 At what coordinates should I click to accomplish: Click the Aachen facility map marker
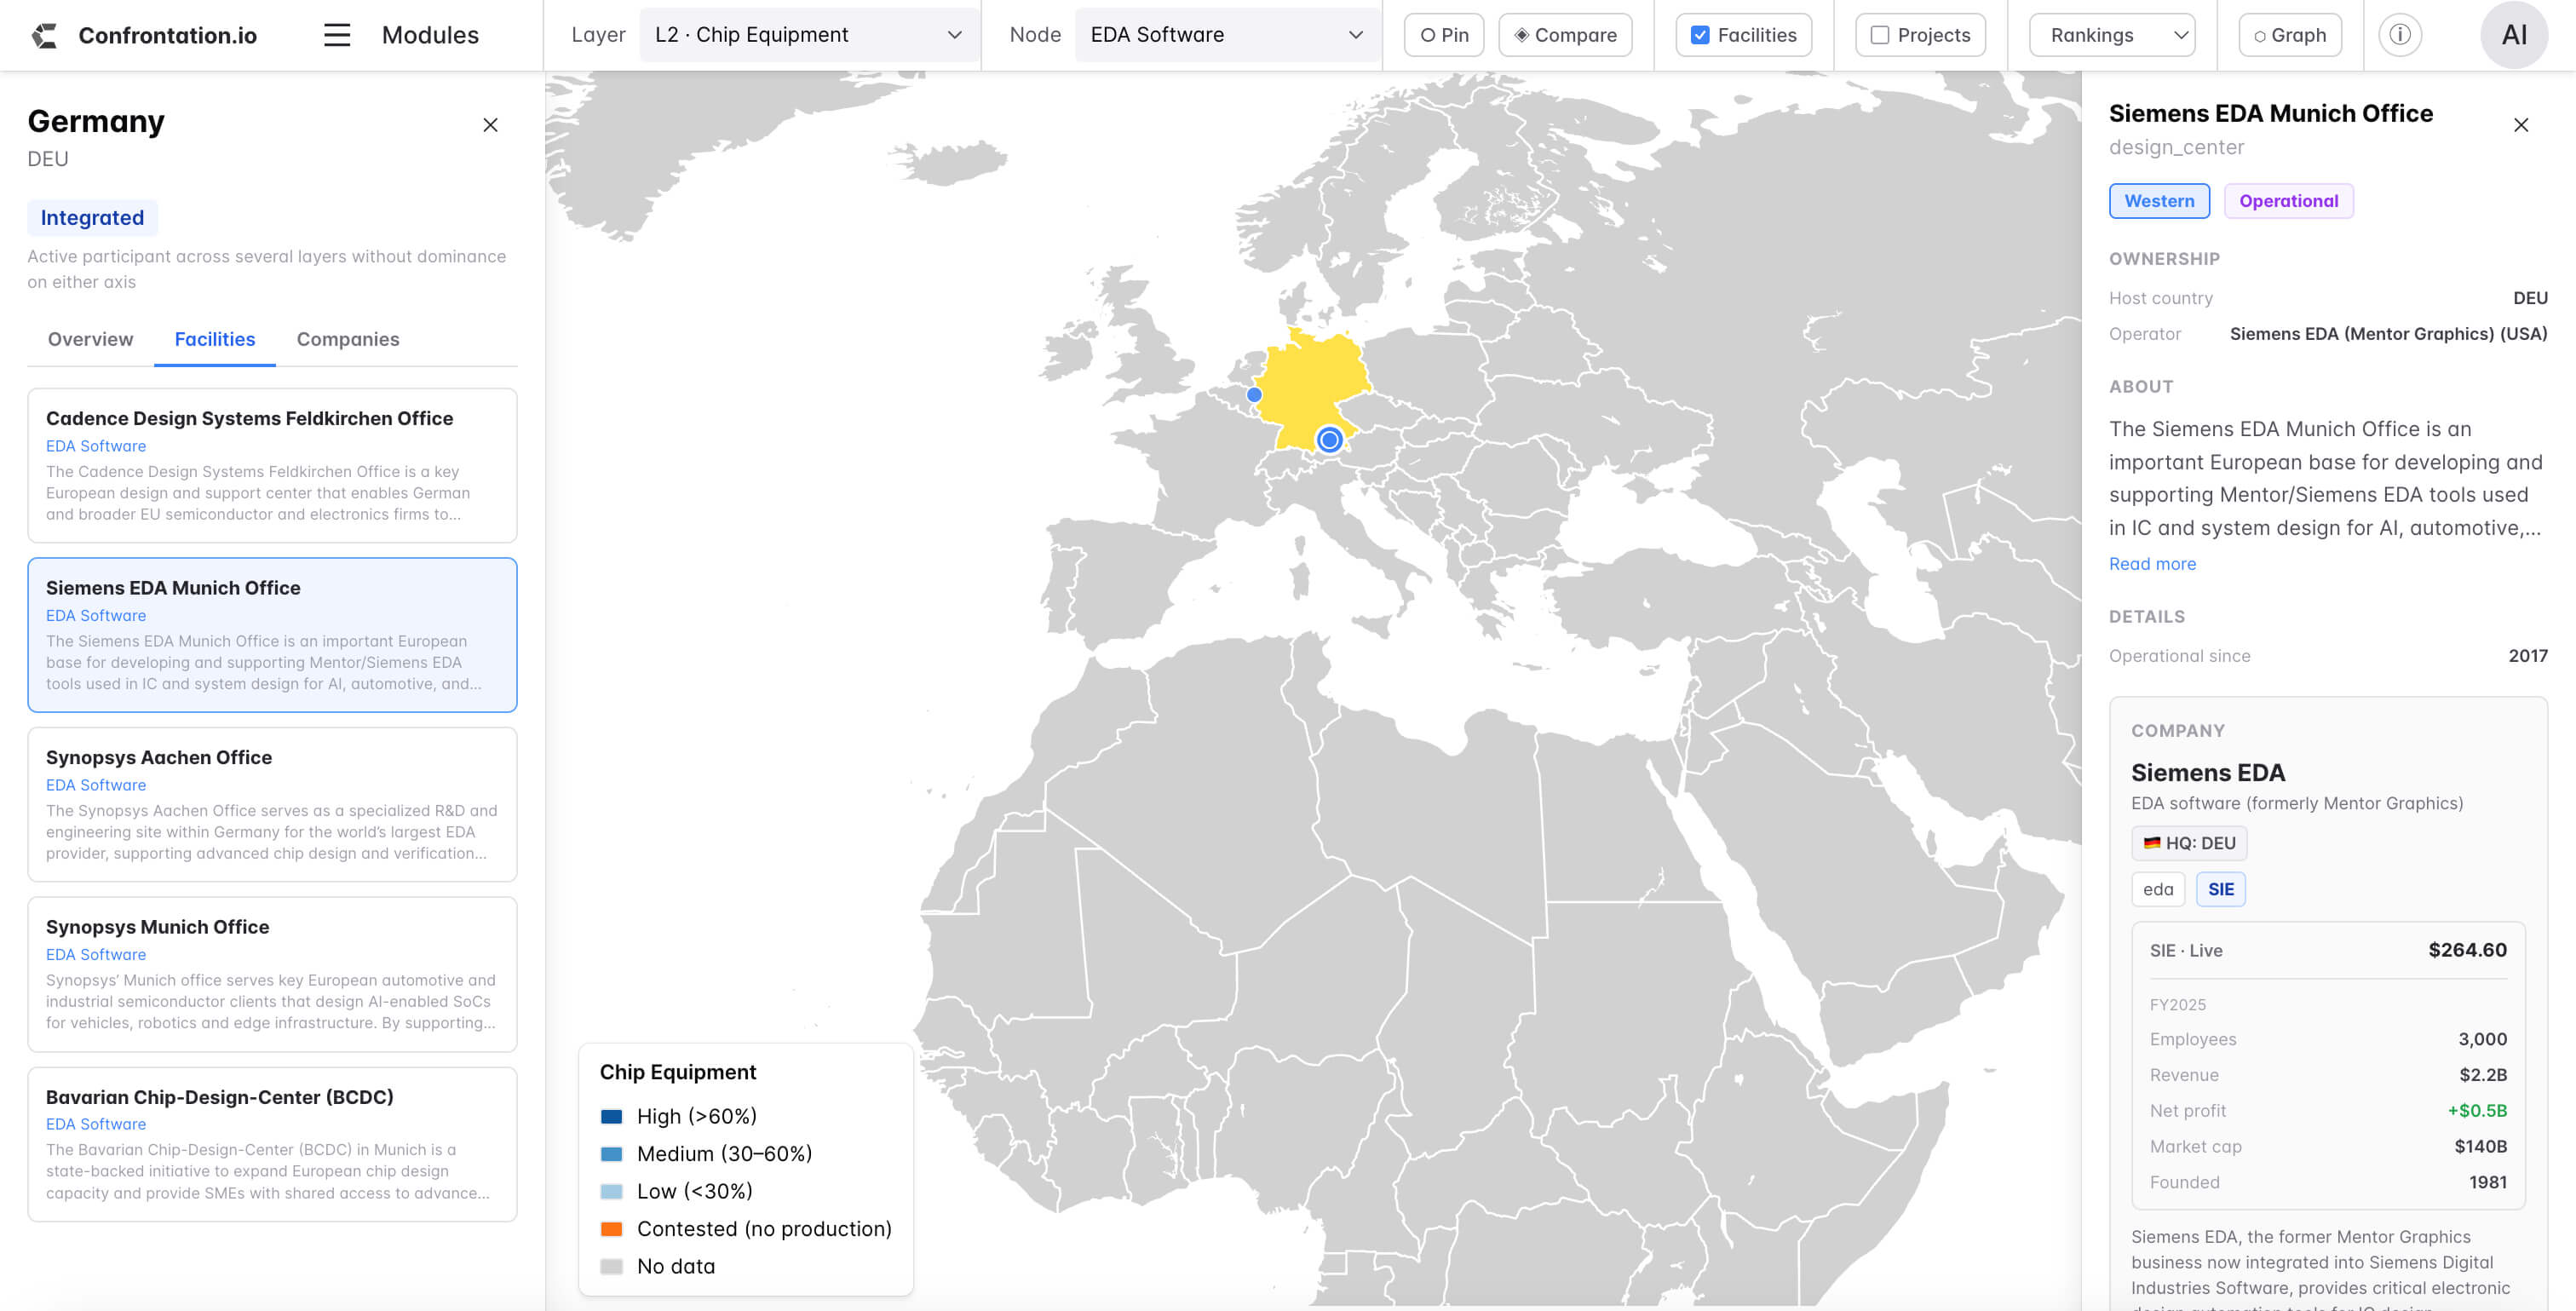[x=1254, y=395]
